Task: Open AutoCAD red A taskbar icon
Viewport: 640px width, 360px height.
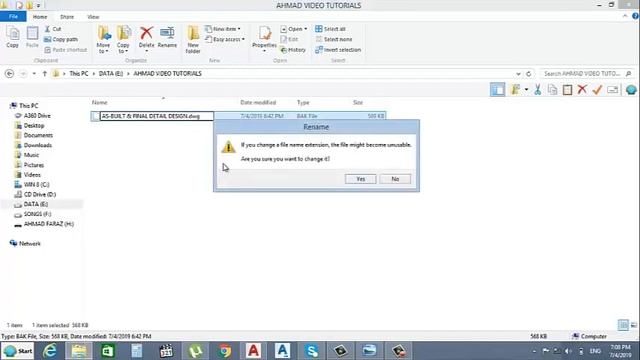Action: coord(253,351)
